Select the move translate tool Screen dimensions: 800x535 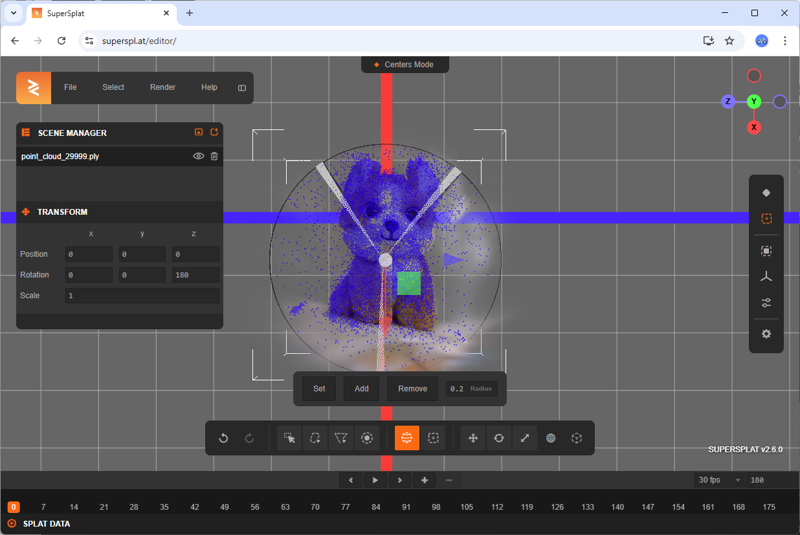pos(473,438)
